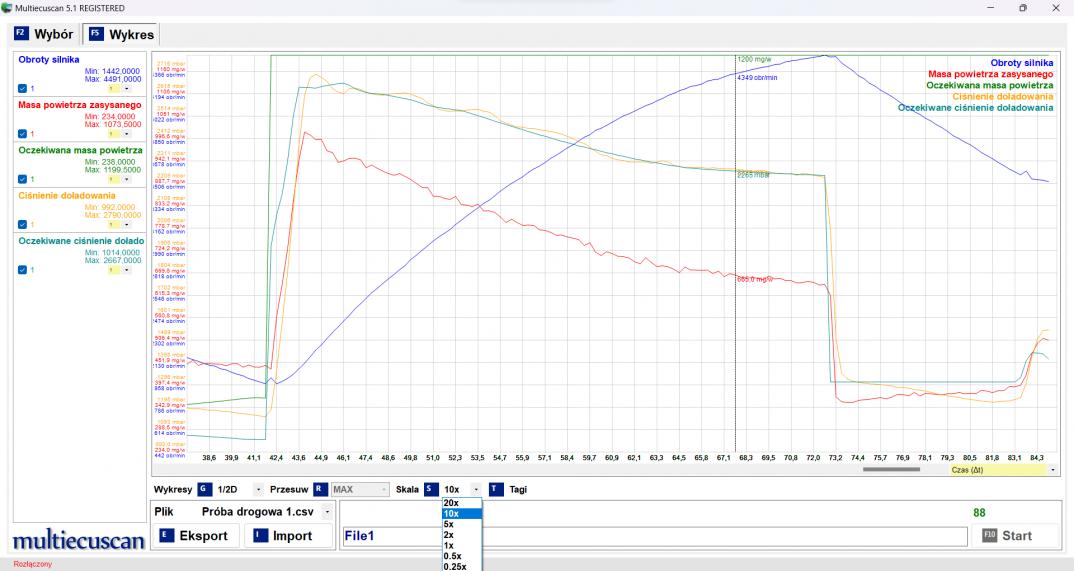Toggle Obroty silnika graph checkbox

click(22, 88)
